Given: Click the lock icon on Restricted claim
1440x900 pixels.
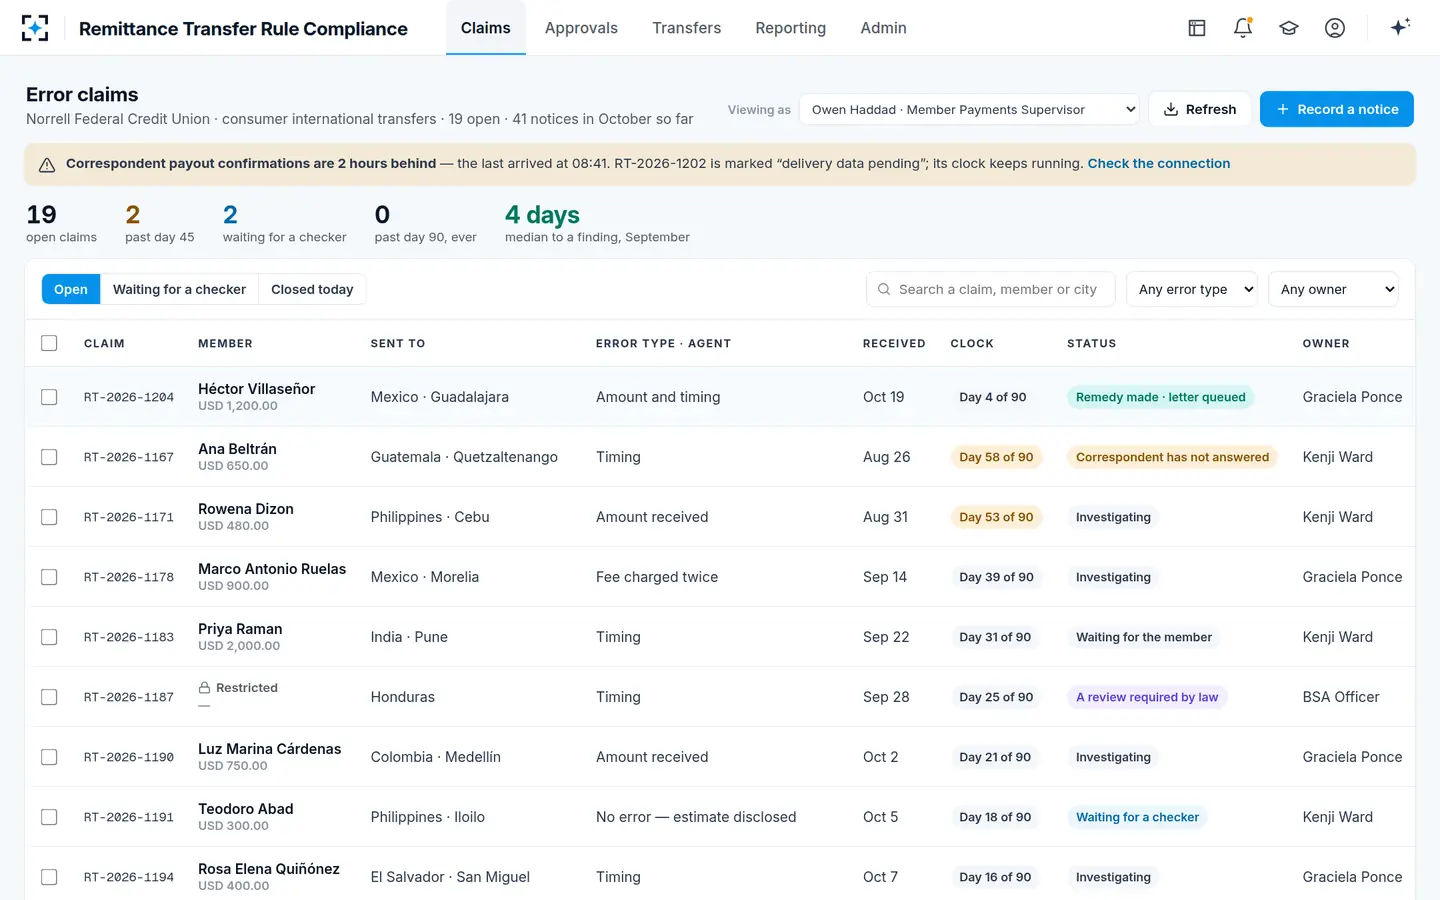Looking at the screenshot, I should point(204,688).
